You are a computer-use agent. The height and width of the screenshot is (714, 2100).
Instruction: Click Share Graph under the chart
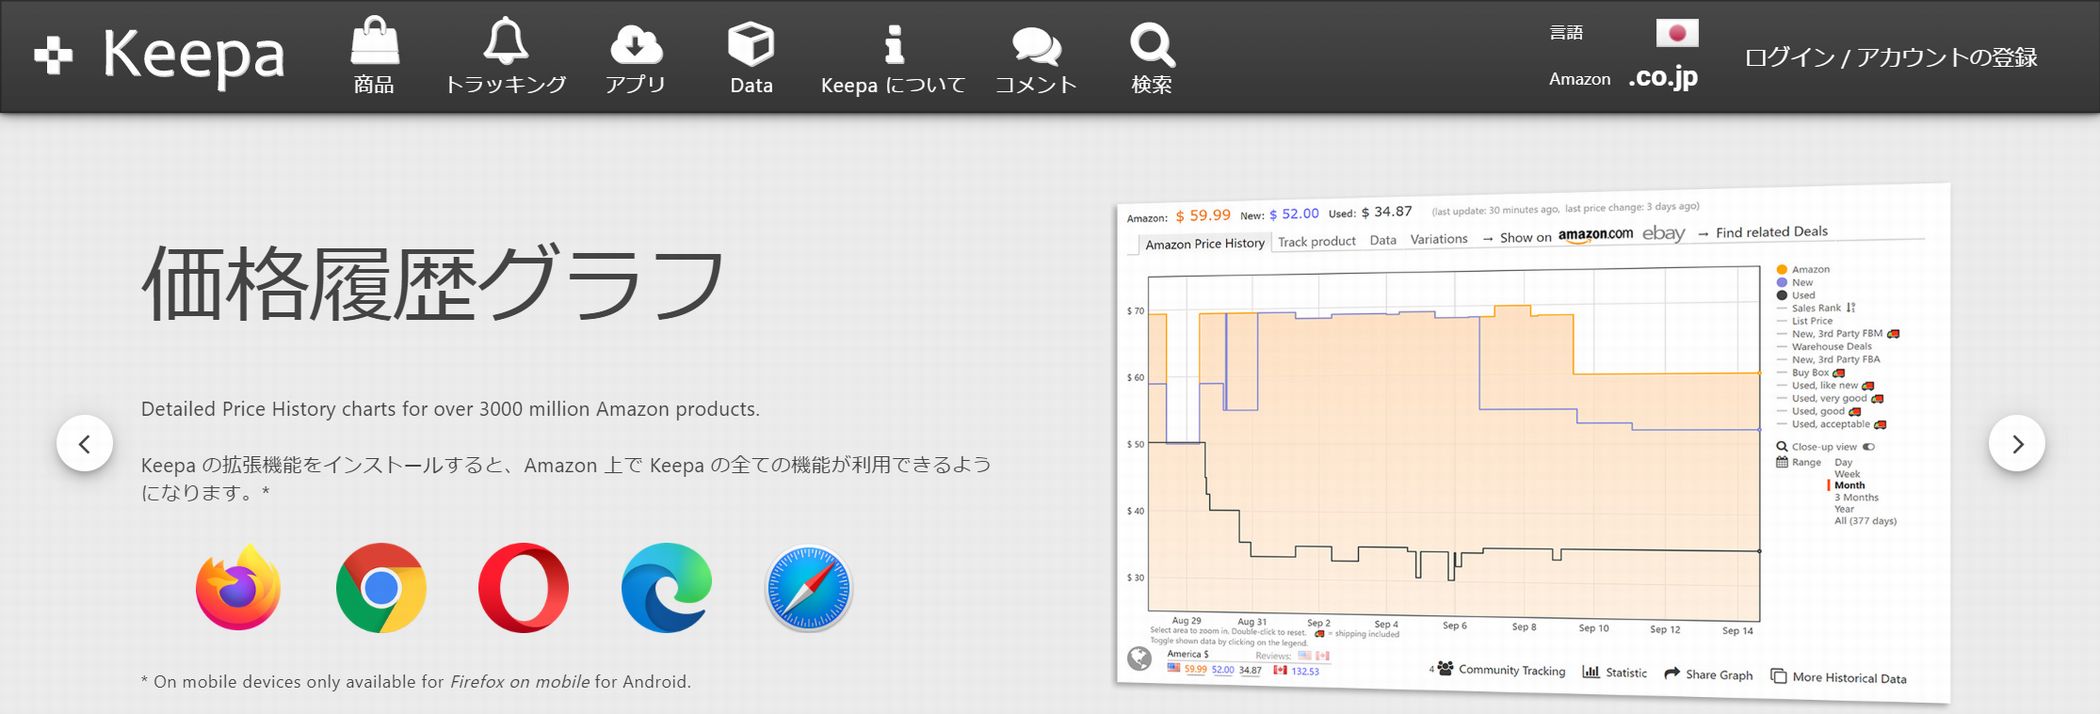coord(1708,674)
